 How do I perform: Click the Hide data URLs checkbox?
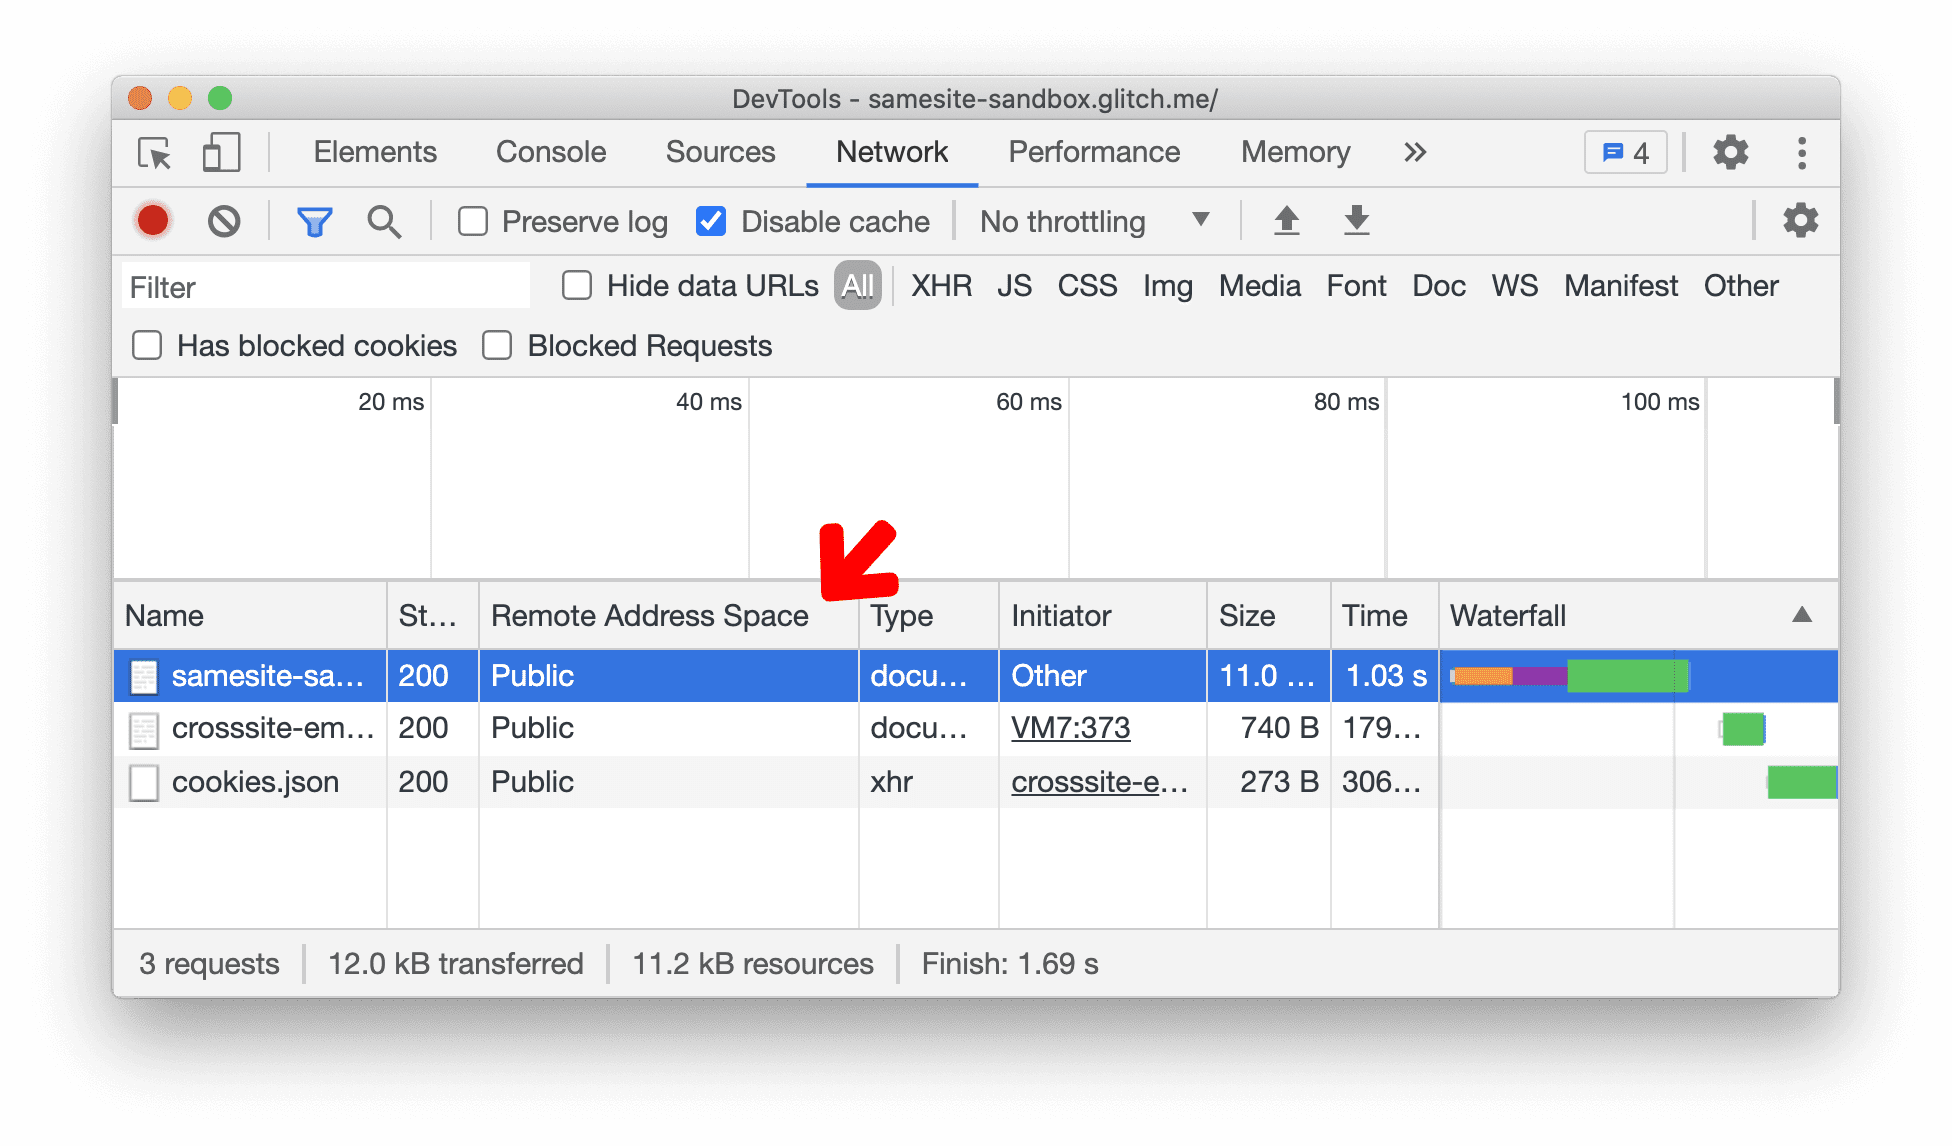pos(578,286)
